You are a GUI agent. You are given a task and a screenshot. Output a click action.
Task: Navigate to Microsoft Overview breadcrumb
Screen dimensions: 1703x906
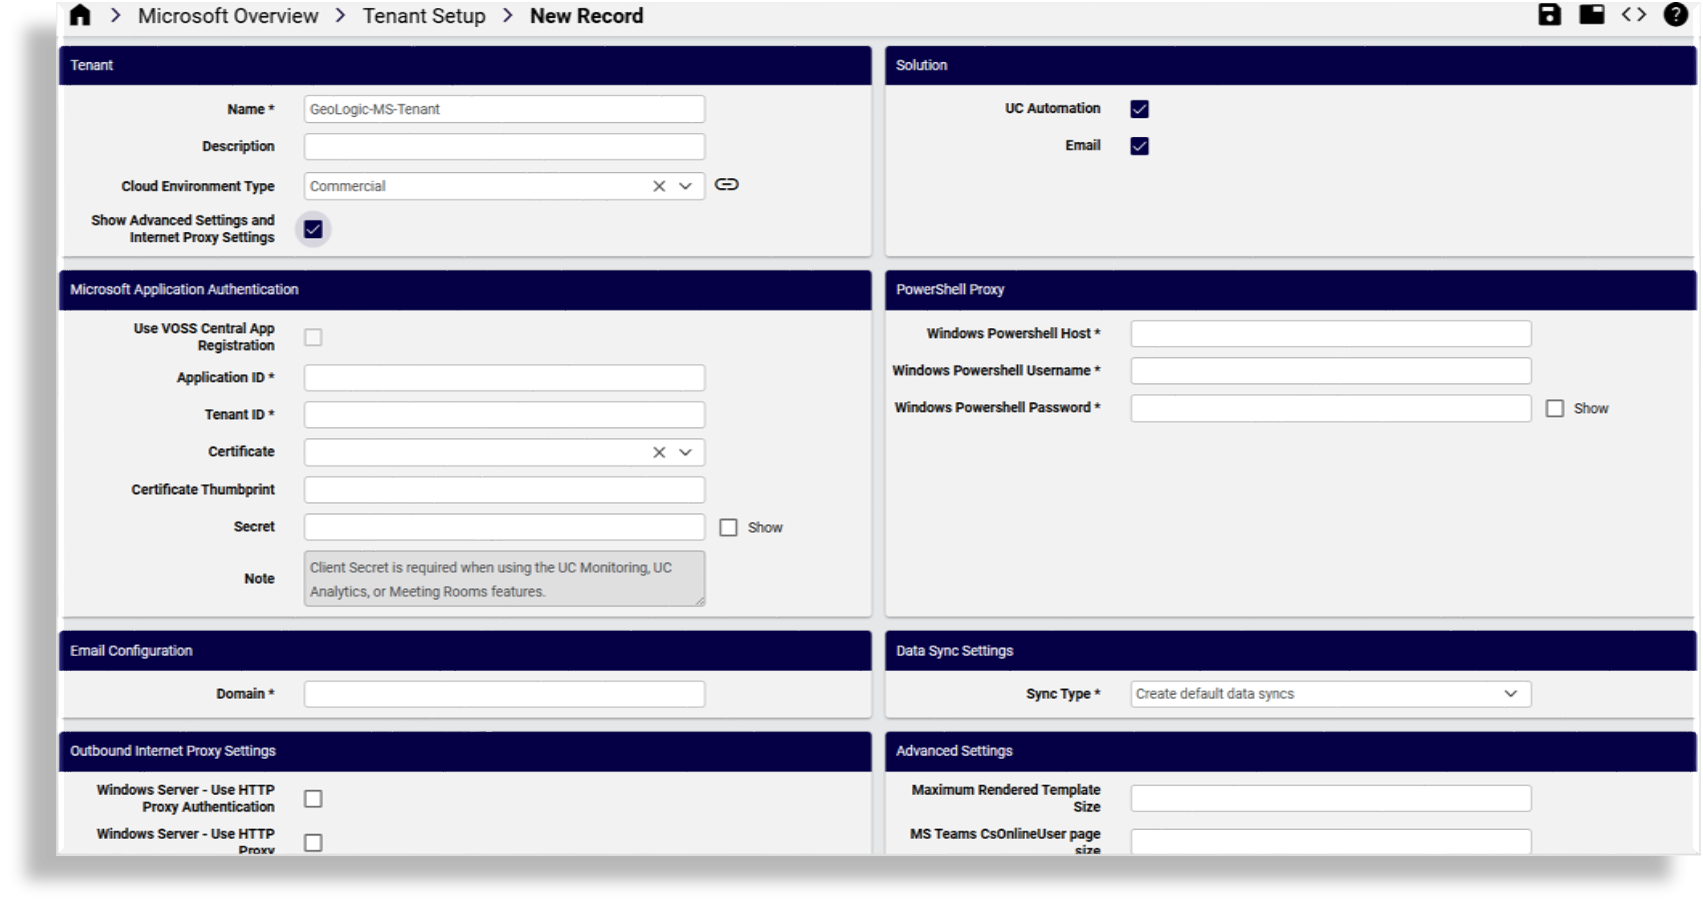point(228,15)
